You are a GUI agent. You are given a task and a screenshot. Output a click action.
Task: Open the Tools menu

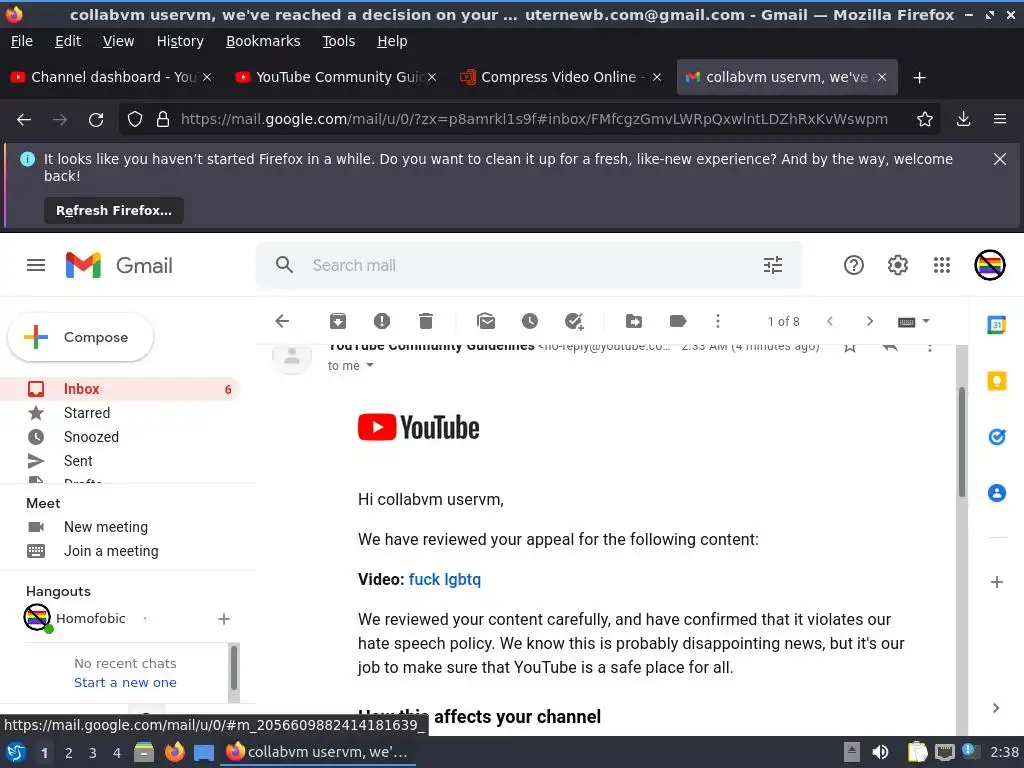point(338,41)
